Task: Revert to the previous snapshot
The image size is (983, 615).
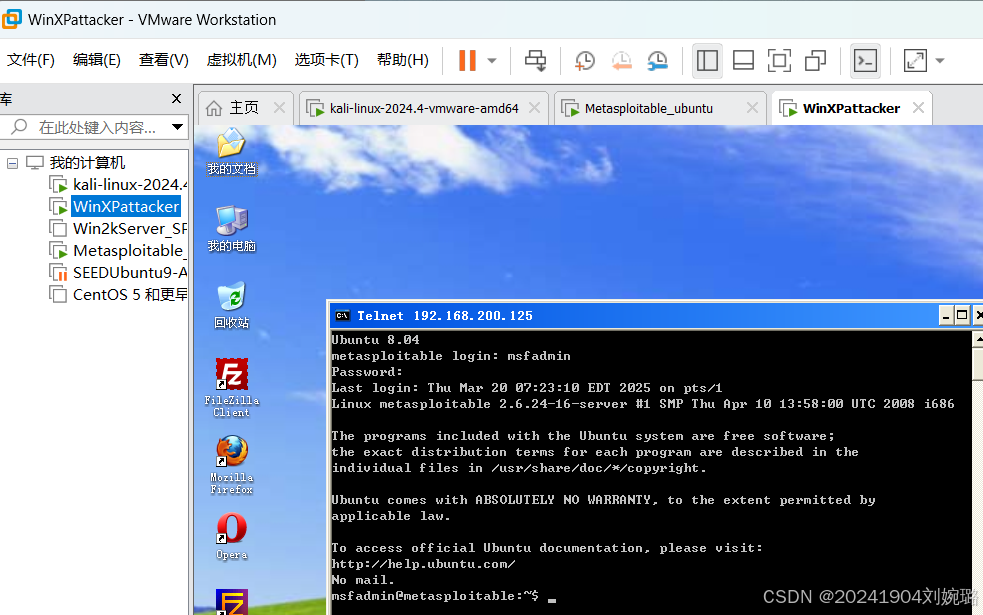Action: pos(621,61)
